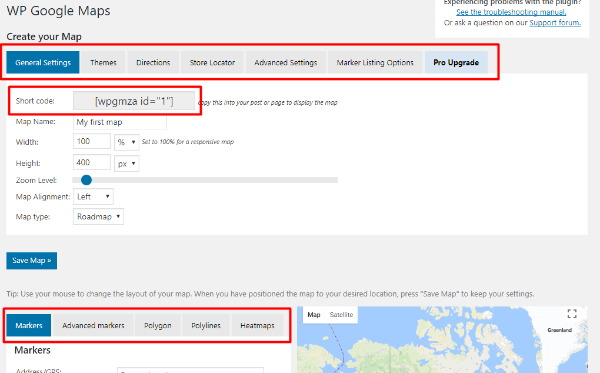Open the Pro Upgrade tab
The height and width of the screenshot is (373, 600).
click(x=456, y=62)
